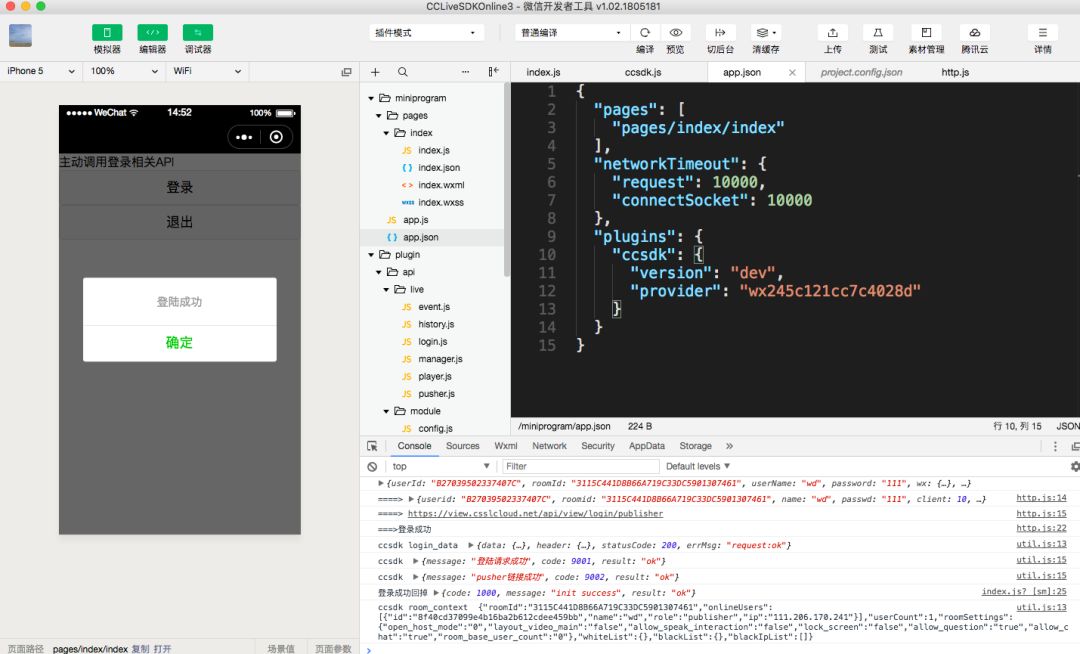The height and width of the screenshot is (654, 1080).
Task: Switch to the Network devtools tab
Action: [x=549, y=446]
